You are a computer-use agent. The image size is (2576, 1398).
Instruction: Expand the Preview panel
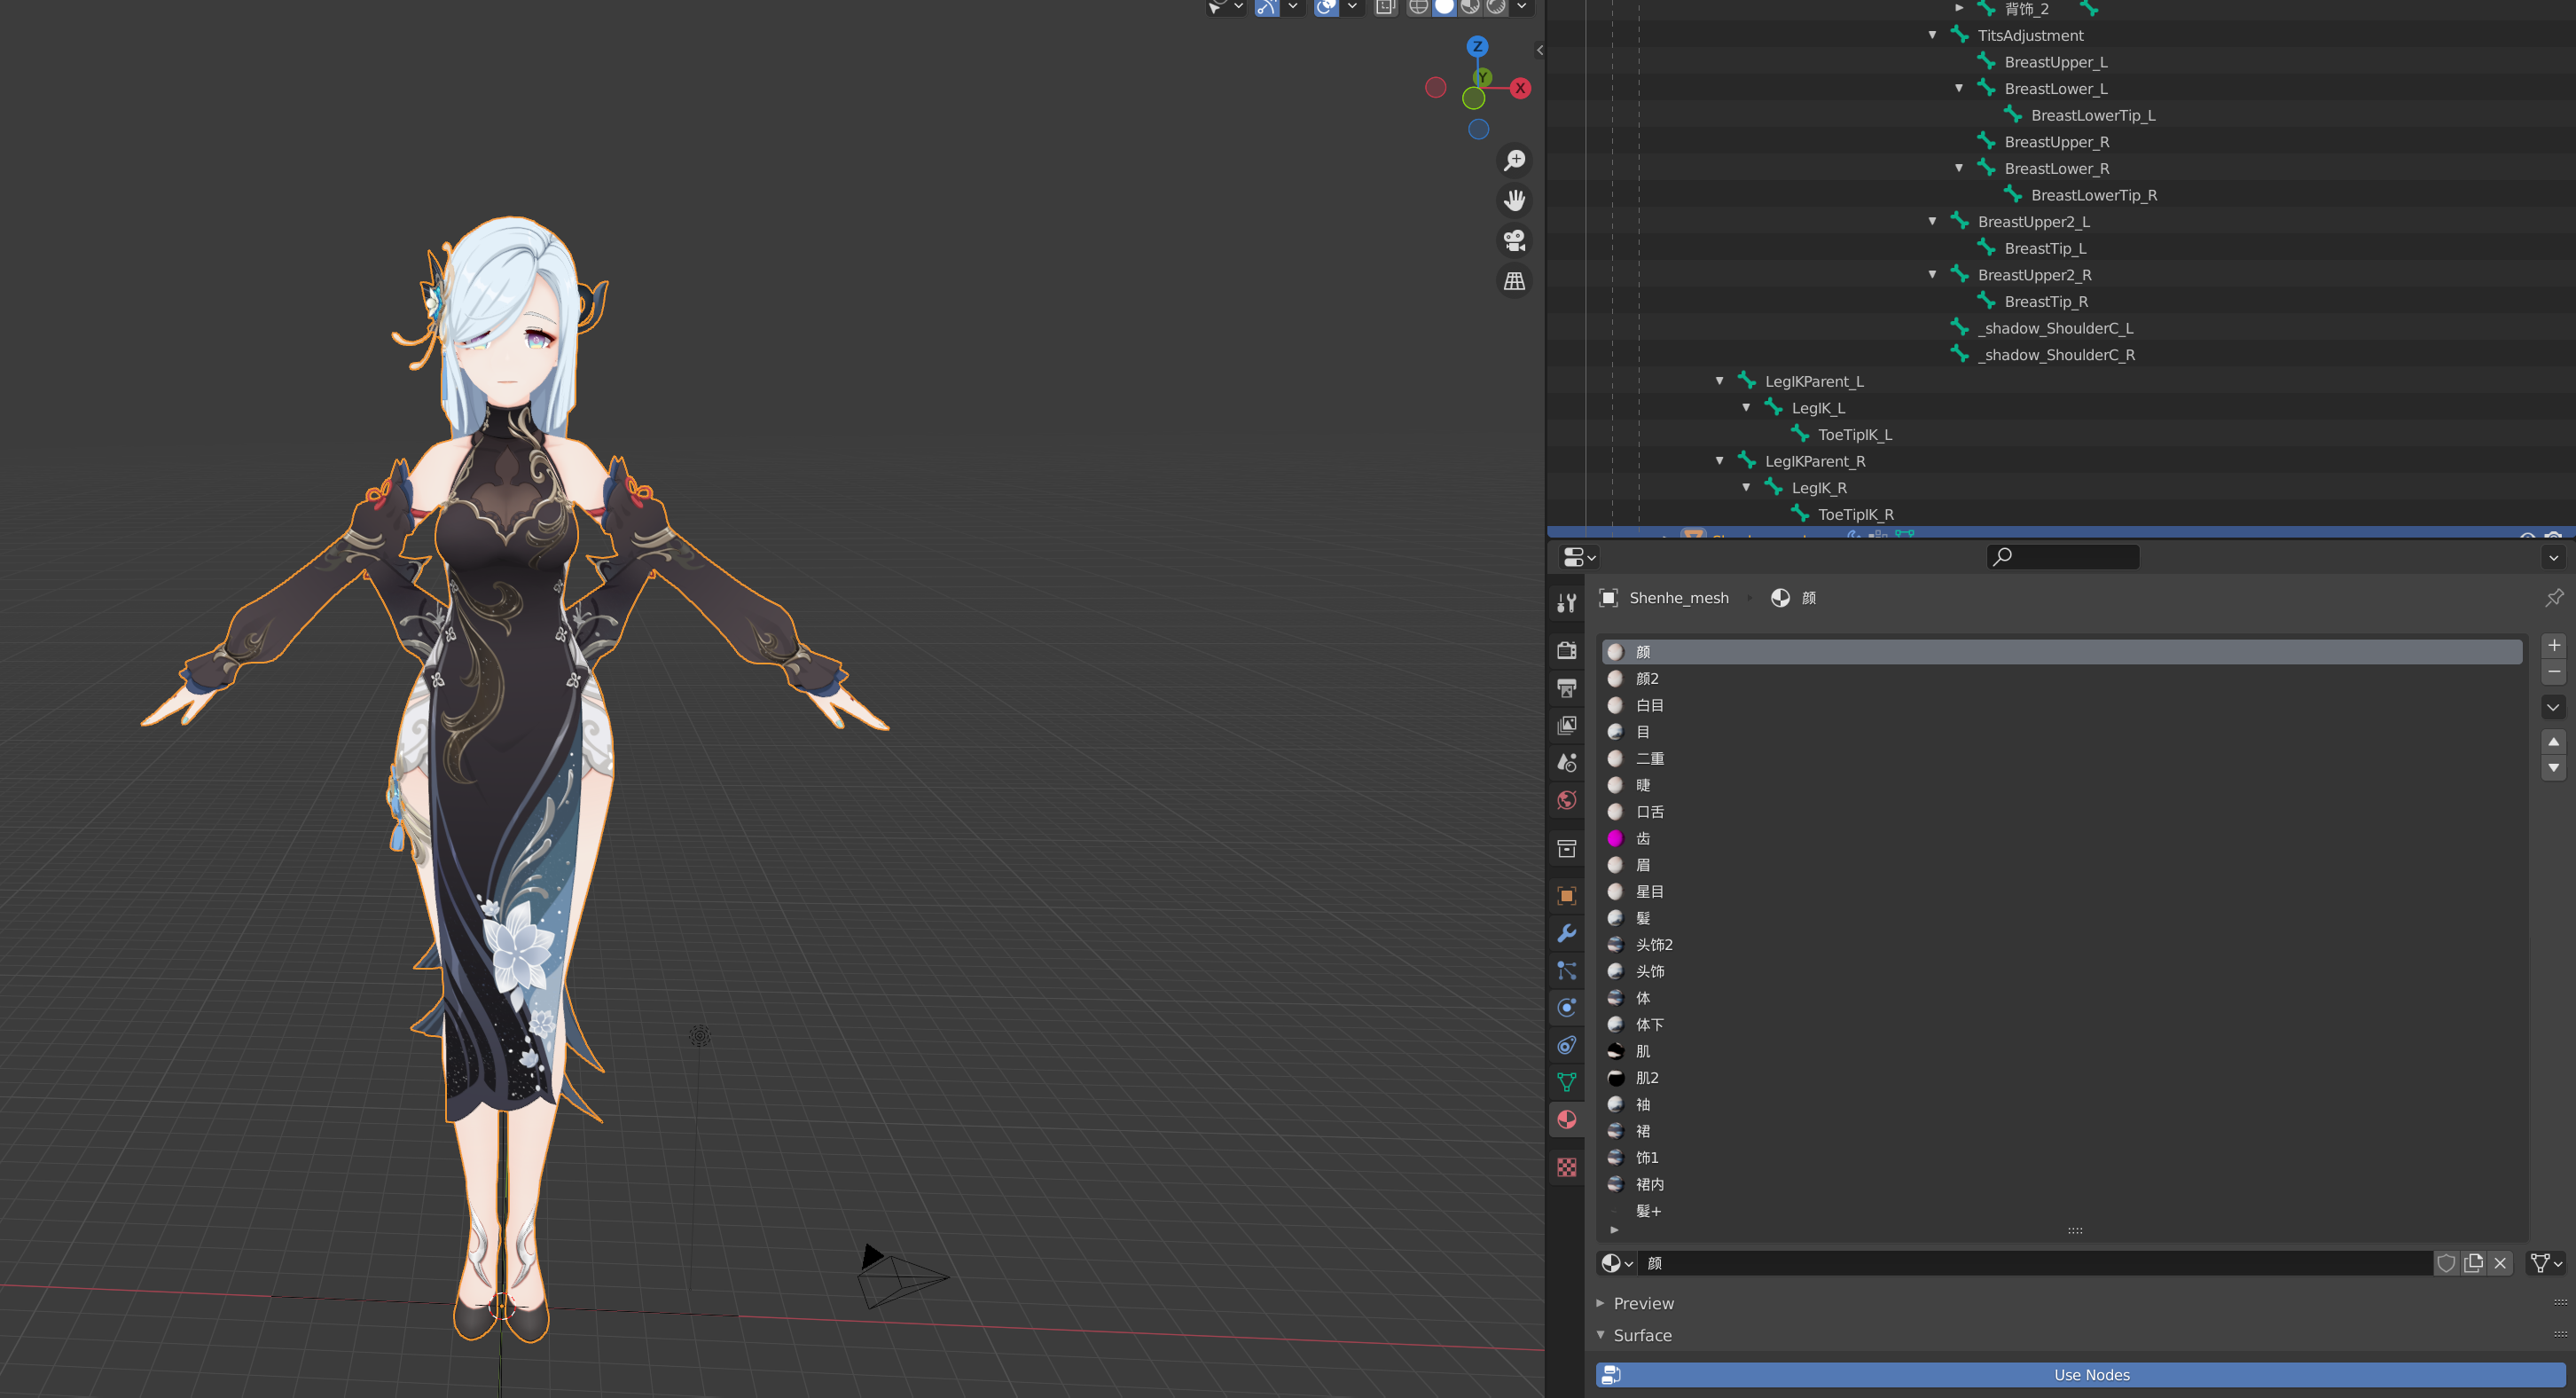(1643, 1303)
